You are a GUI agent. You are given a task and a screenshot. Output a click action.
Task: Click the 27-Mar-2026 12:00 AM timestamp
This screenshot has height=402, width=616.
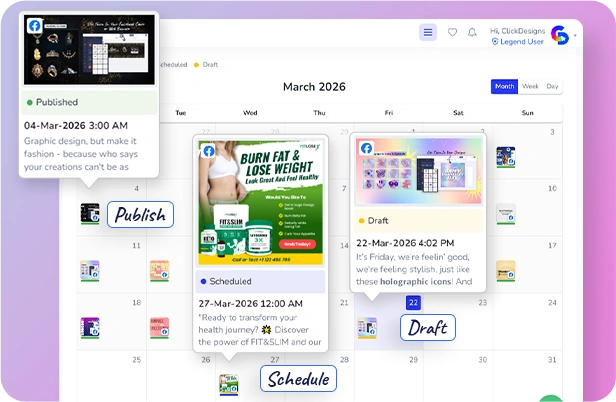point(251,304)
